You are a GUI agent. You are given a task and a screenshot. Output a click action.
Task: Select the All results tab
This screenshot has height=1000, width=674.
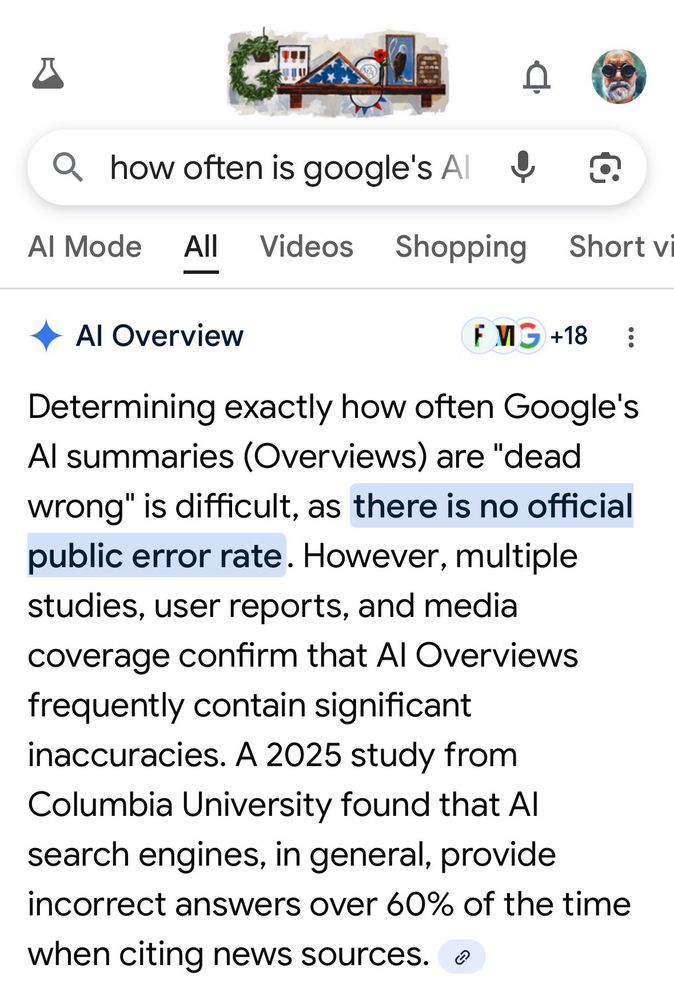200,247
